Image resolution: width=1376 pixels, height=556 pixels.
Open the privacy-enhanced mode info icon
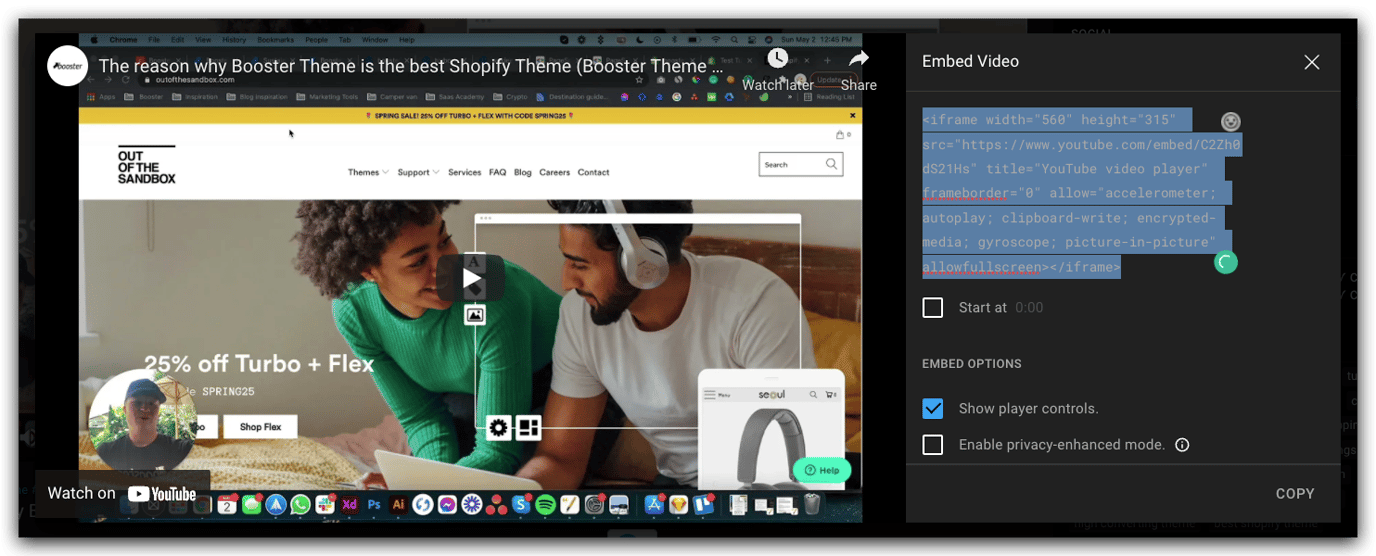1182,445
